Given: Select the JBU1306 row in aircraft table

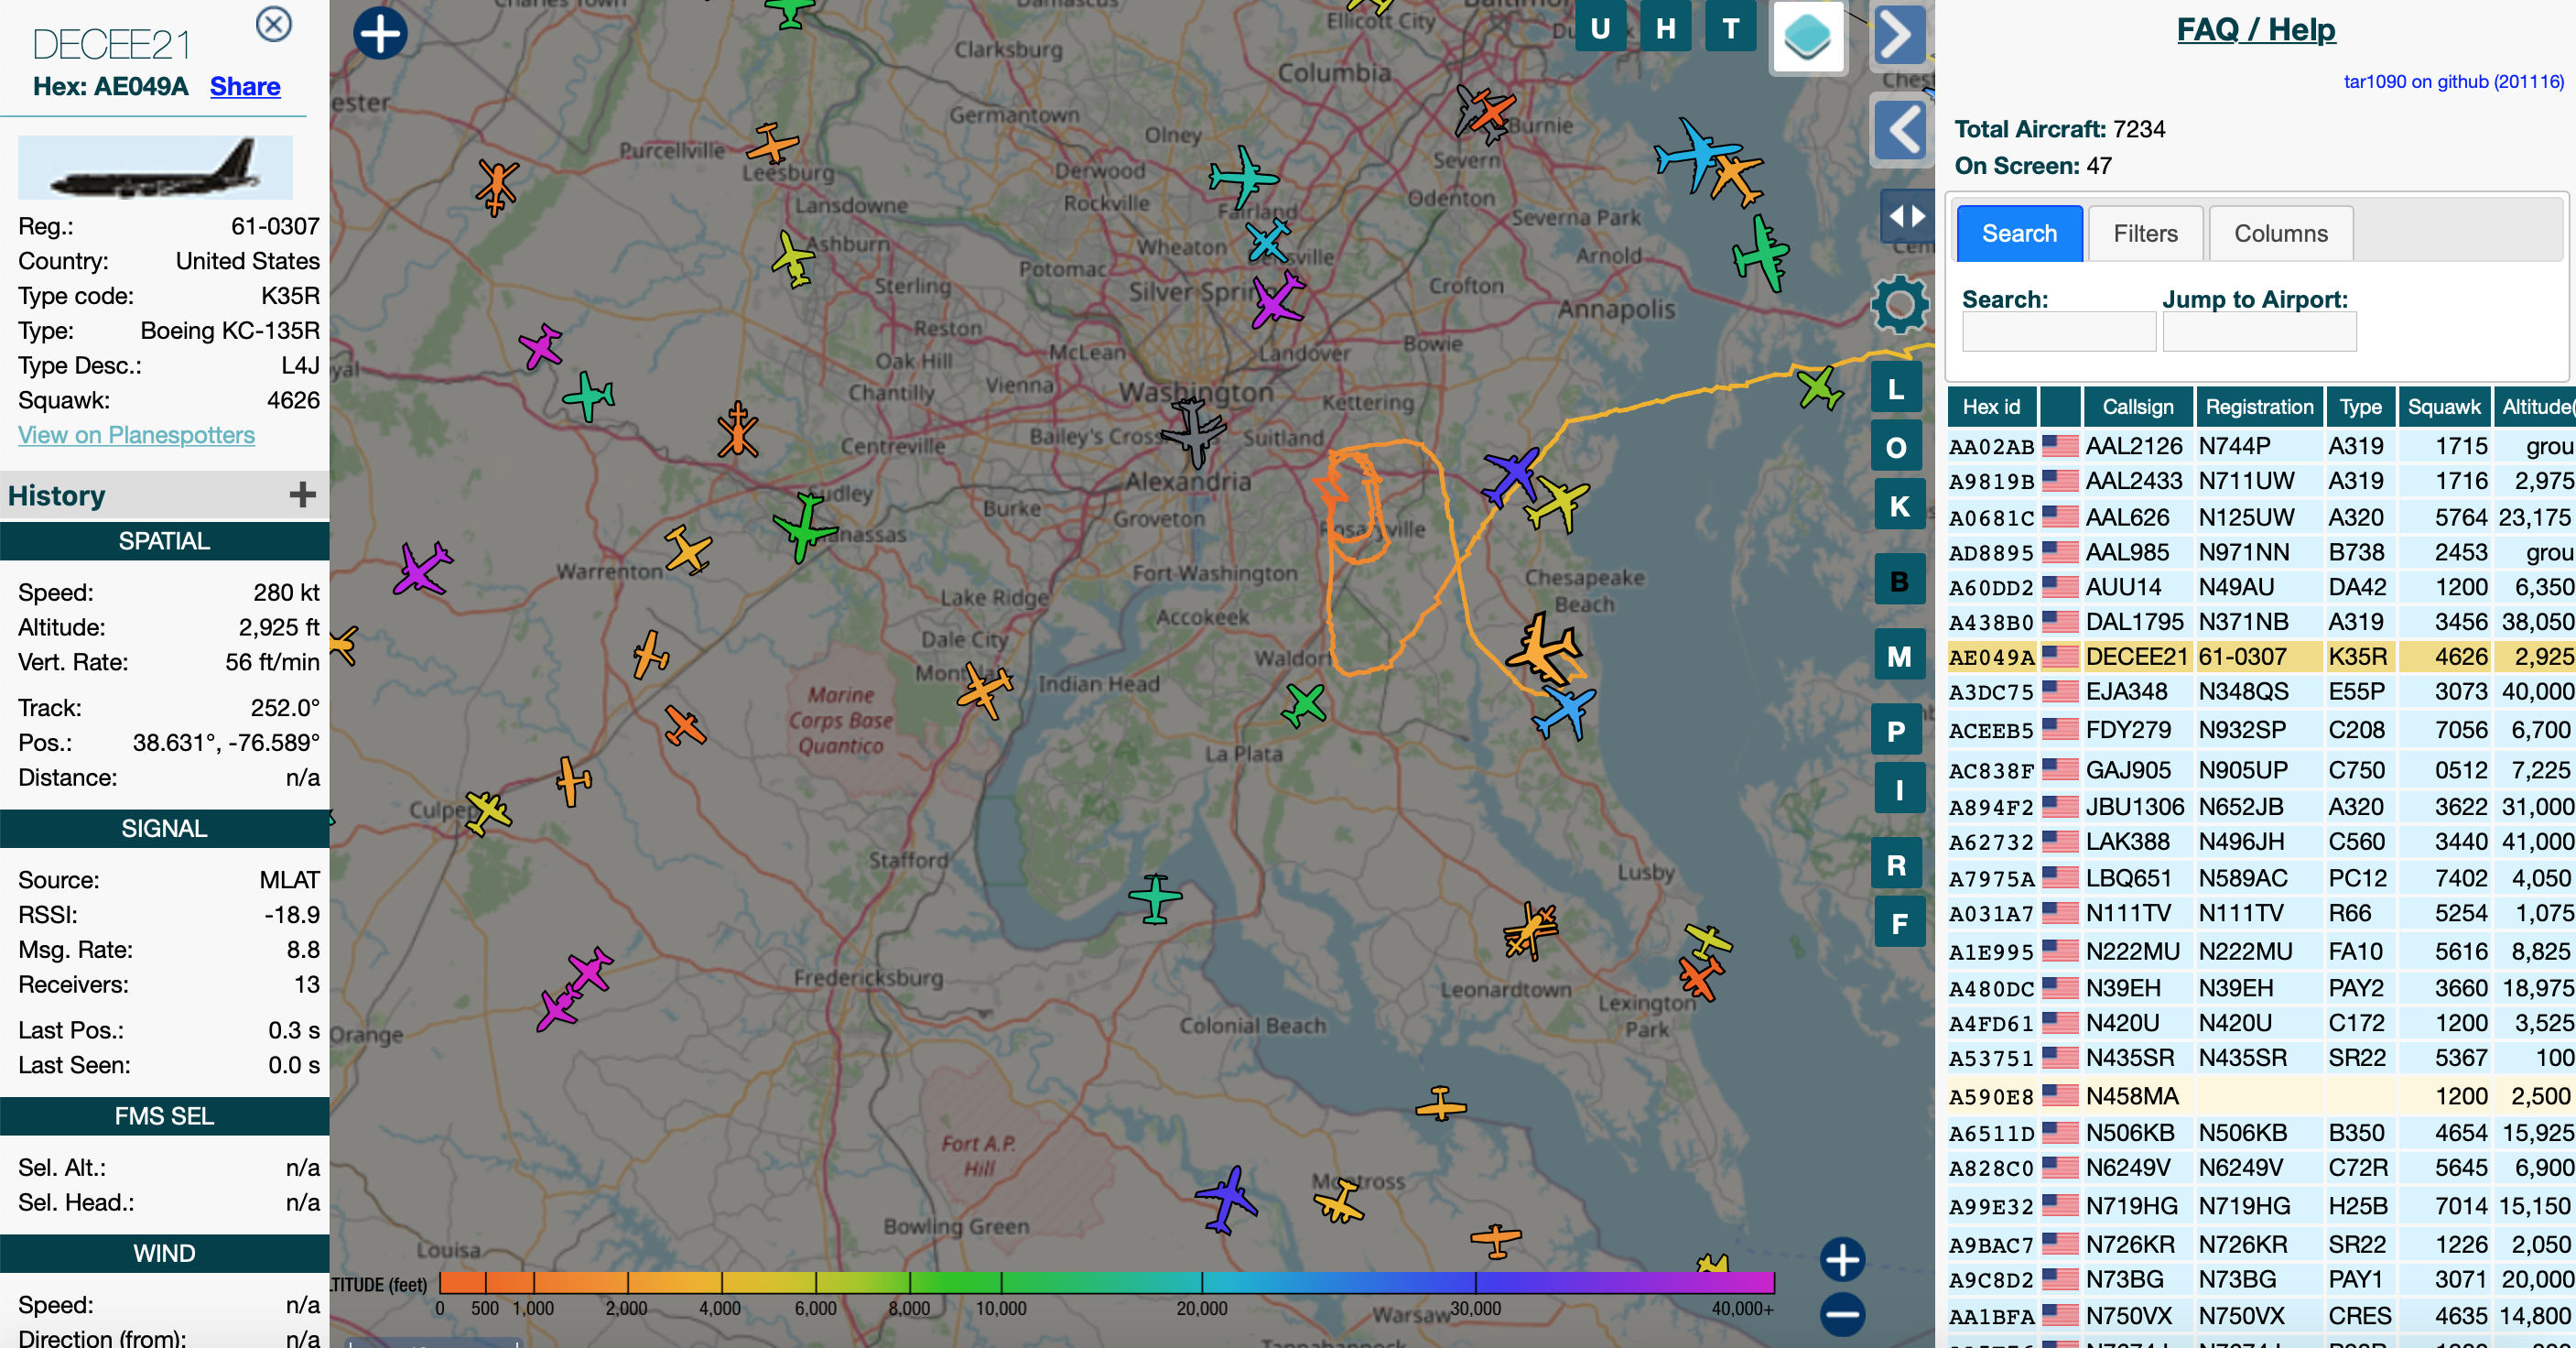Looking at the screenshot, I should tap(2260, 806).
